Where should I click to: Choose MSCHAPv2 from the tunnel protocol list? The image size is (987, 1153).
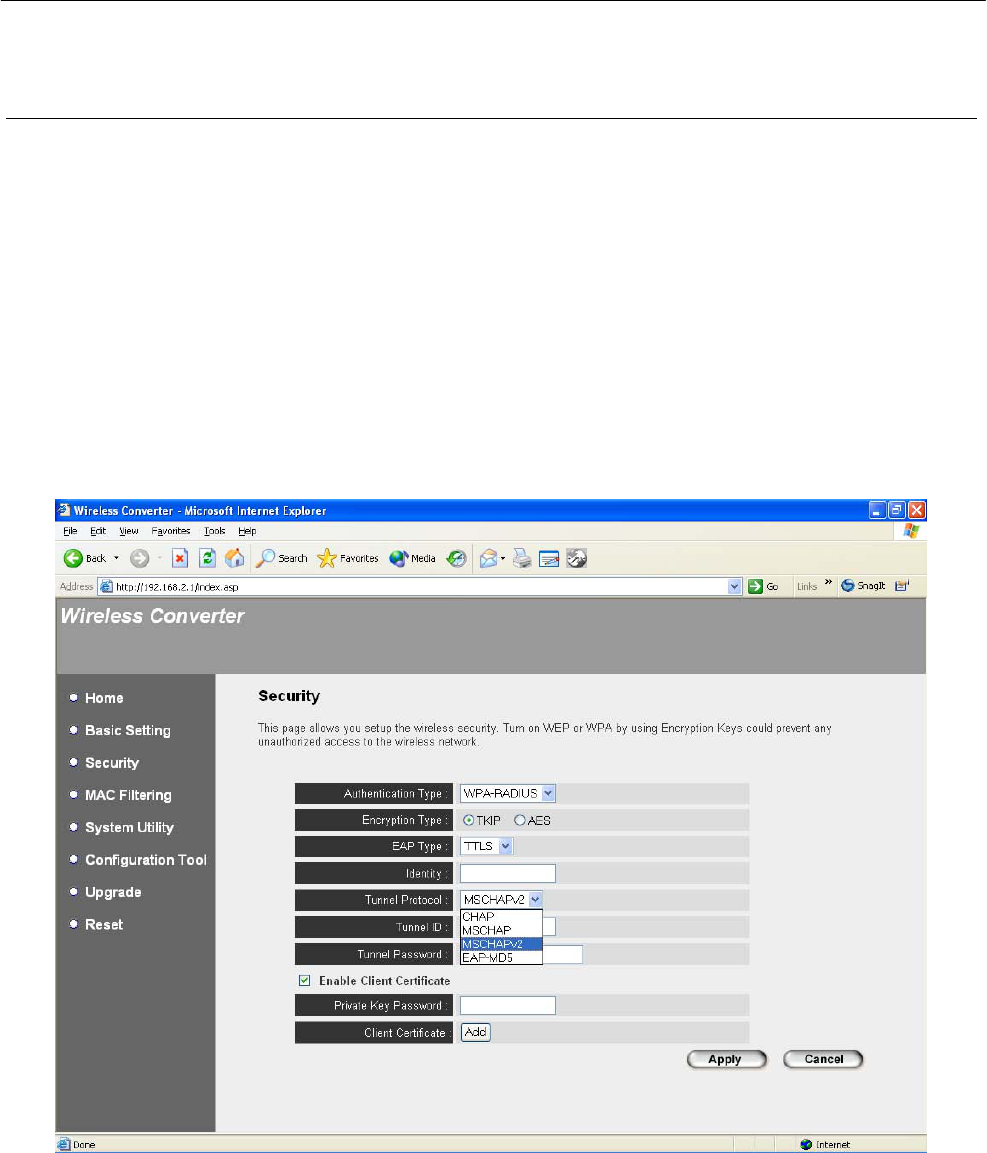click(x=501, y=944)
